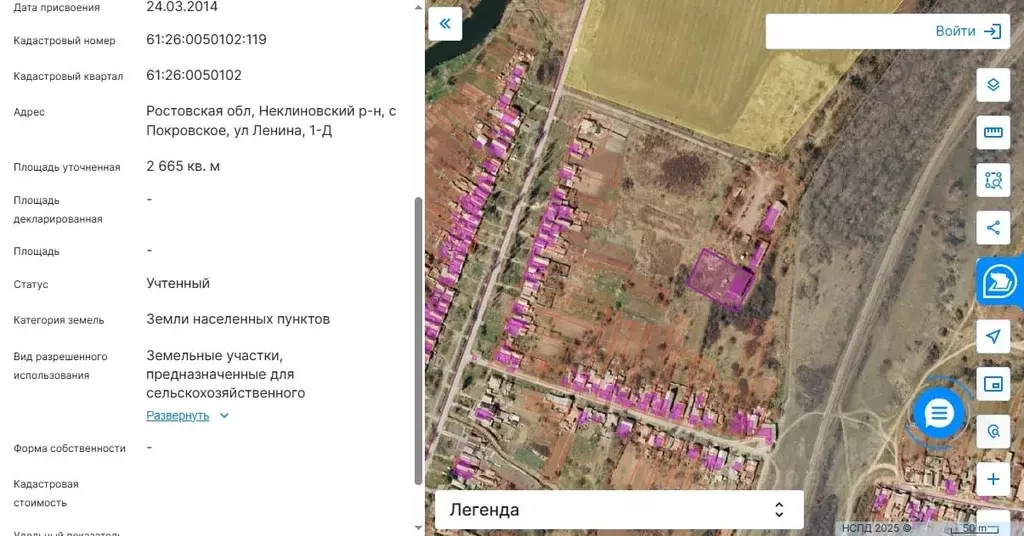
Task: Select cadastral number 61:26:0050102:119
Action: (x=206, y=39)
